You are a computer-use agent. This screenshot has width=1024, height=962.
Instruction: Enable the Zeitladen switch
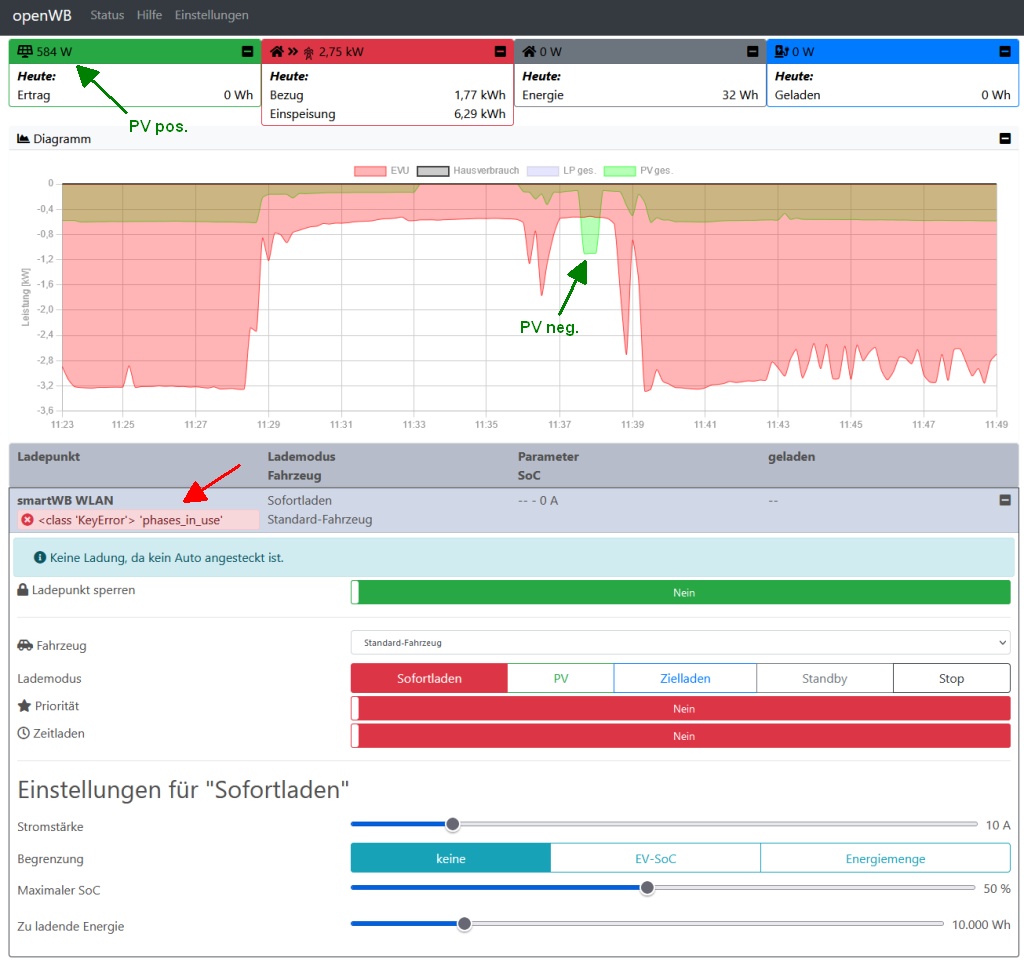[x=680, y=736]
